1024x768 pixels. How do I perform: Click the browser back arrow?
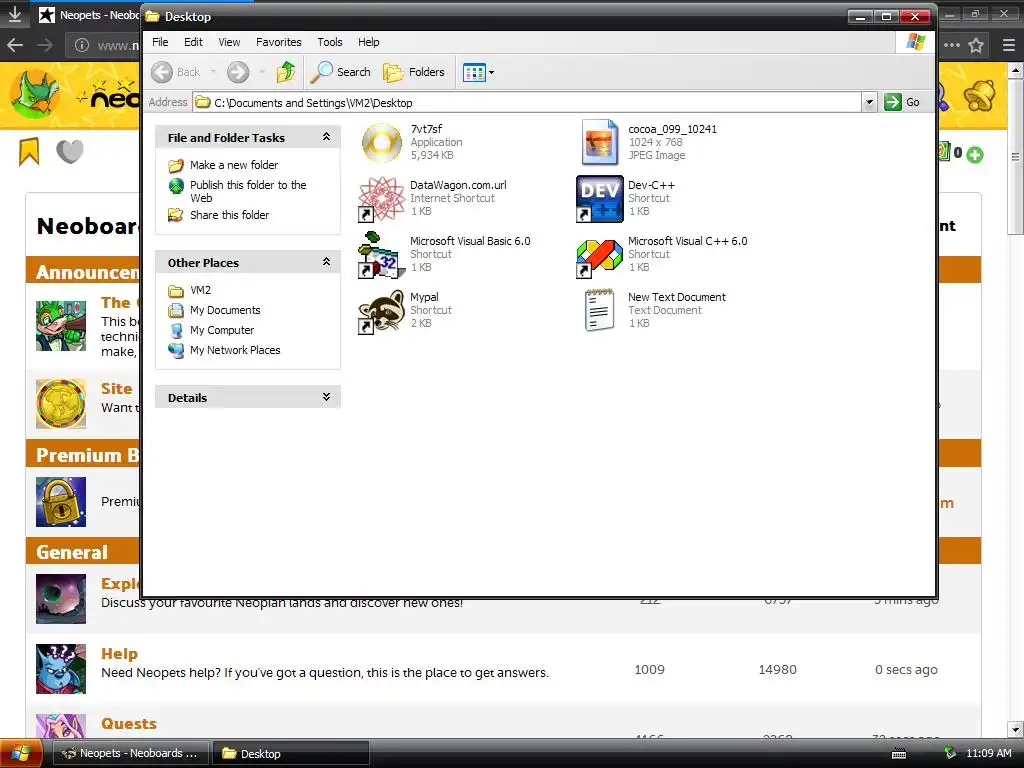(15, 45)
